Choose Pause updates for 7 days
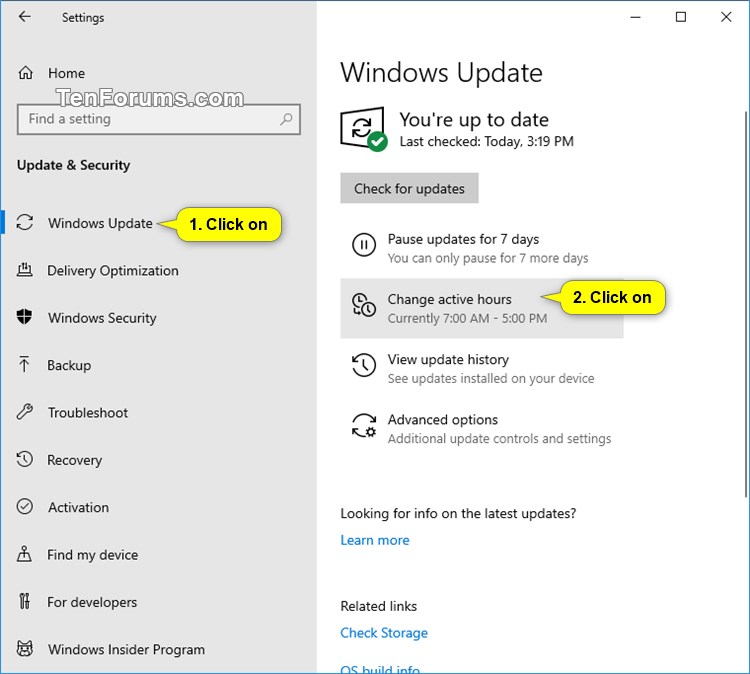 (482, 248)
